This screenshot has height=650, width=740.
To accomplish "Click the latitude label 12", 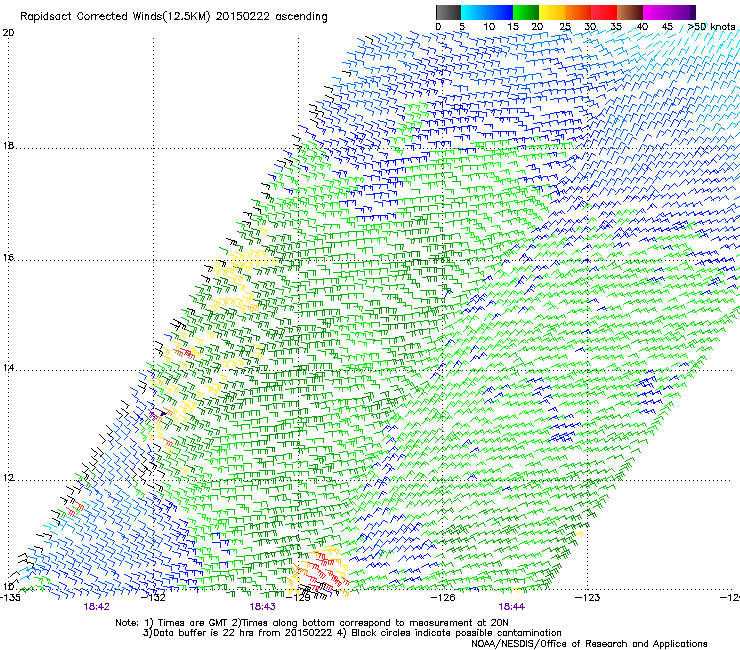I will [x=8, y=478].
